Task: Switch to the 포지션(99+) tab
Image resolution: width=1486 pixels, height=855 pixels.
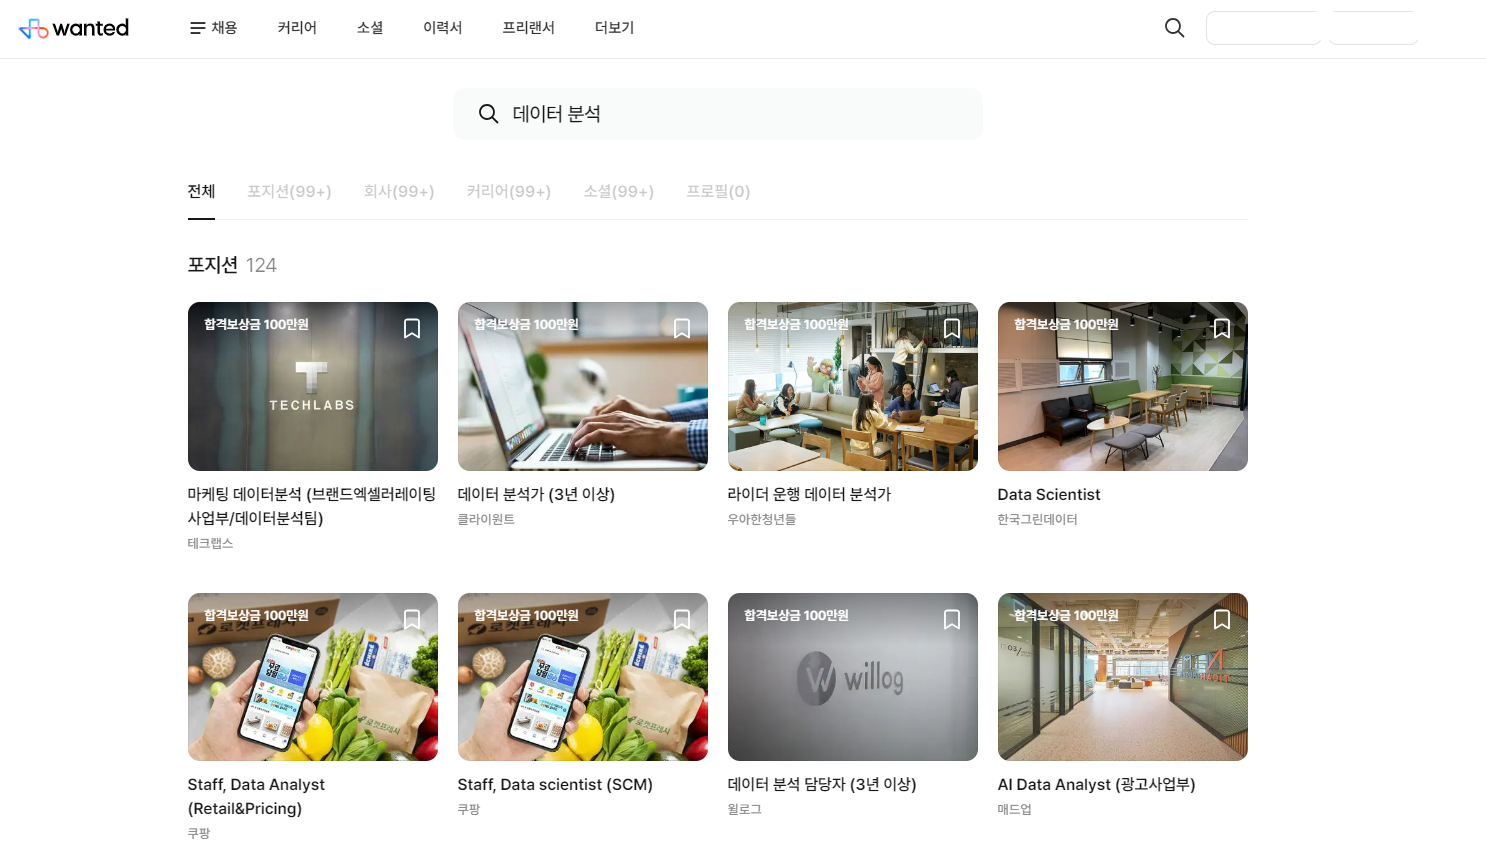Action: click(x=289, y=192)
